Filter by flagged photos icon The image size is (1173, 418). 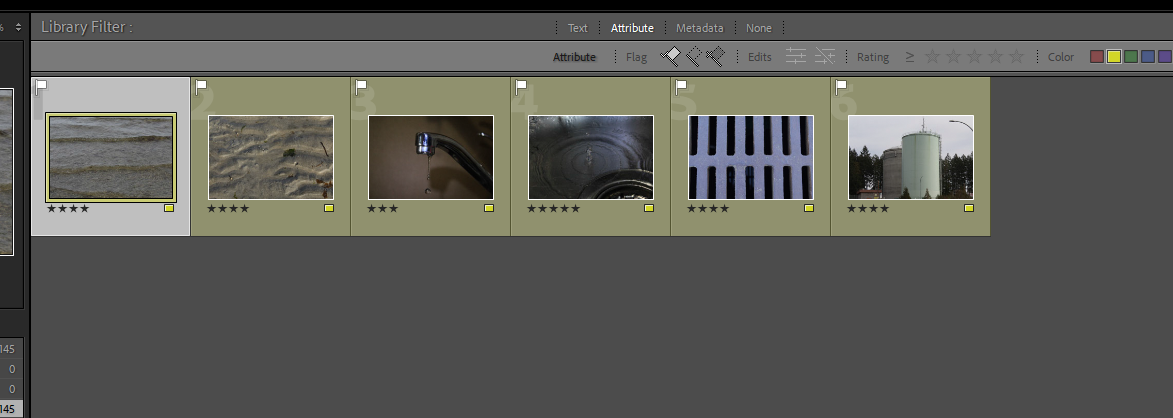tap(671, 57)
